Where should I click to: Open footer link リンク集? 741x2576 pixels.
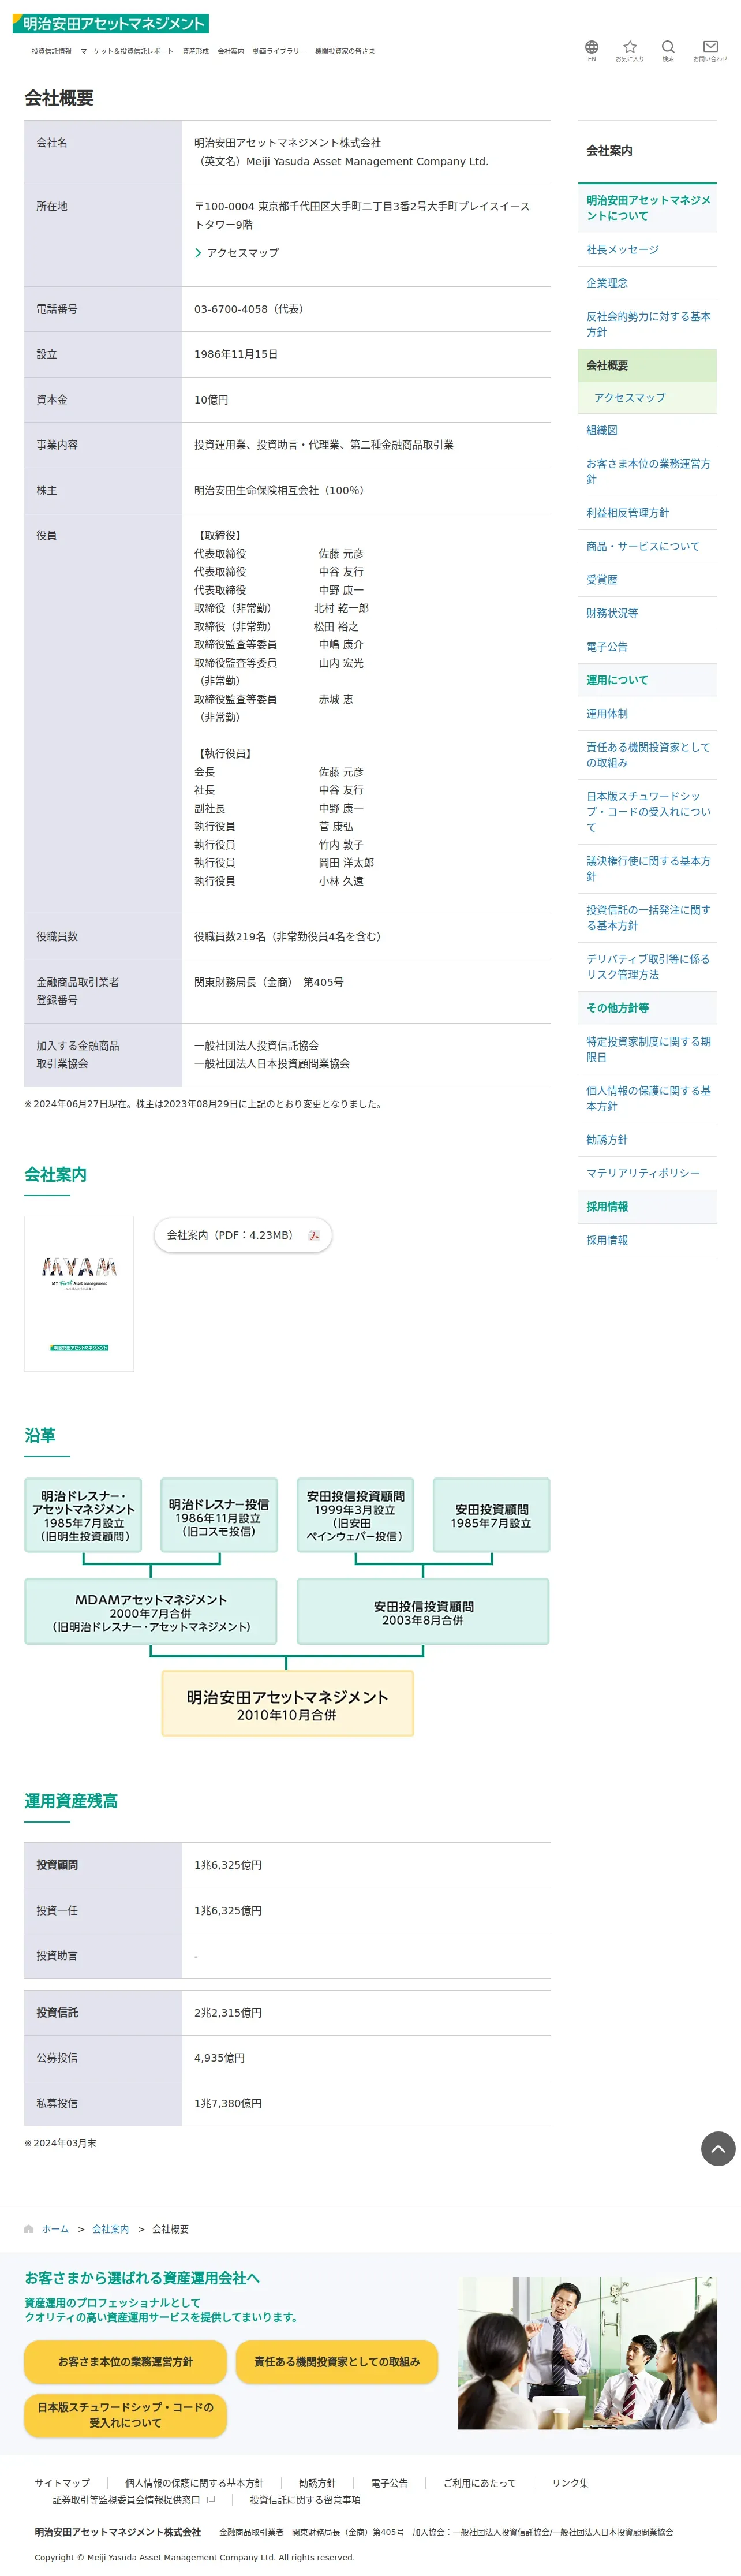(x=570, y=2483)
